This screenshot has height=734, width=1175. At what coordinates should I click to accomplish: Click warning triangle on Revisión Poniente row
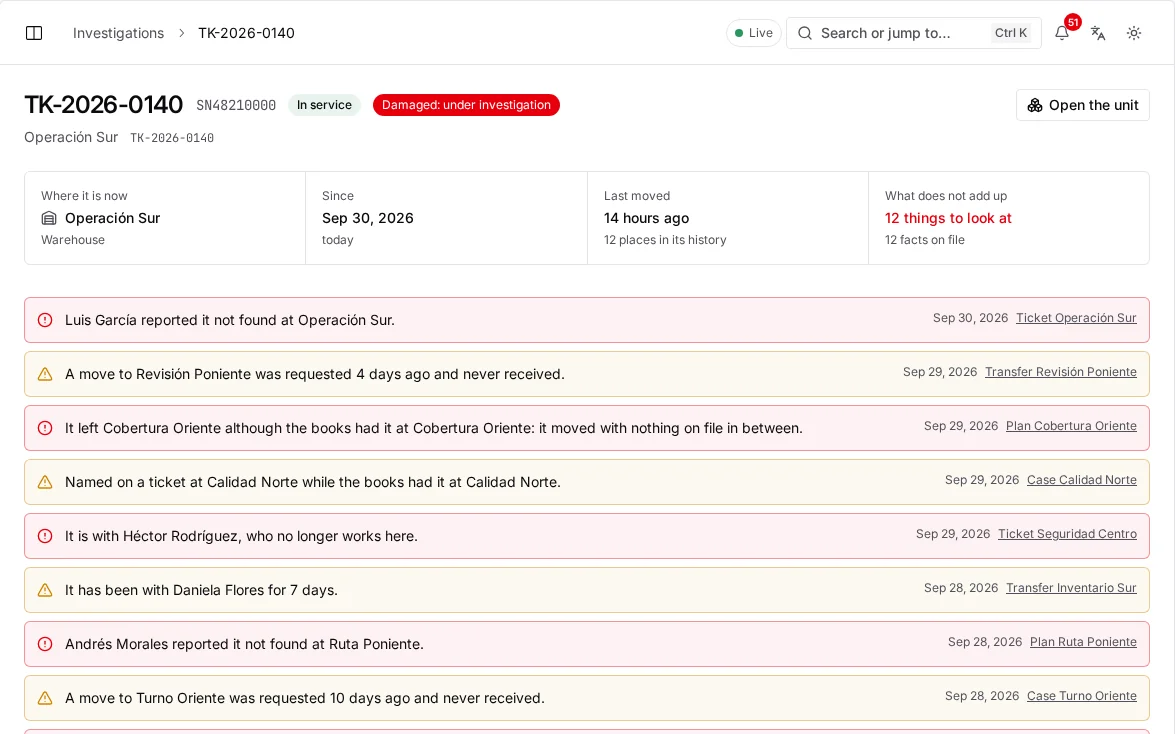click(45, 374)
